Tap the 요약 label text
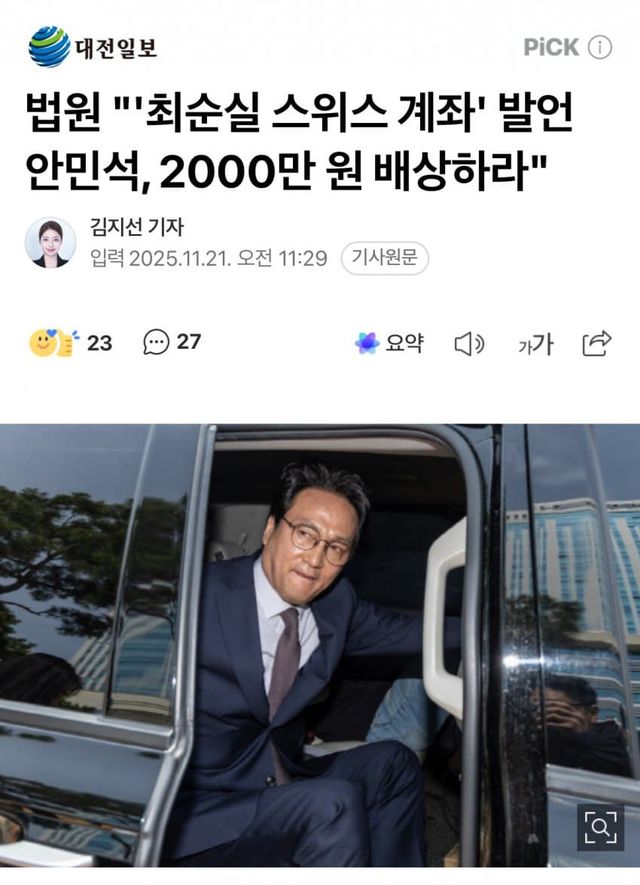The image size is (640, 885). [x=405, y=343]
